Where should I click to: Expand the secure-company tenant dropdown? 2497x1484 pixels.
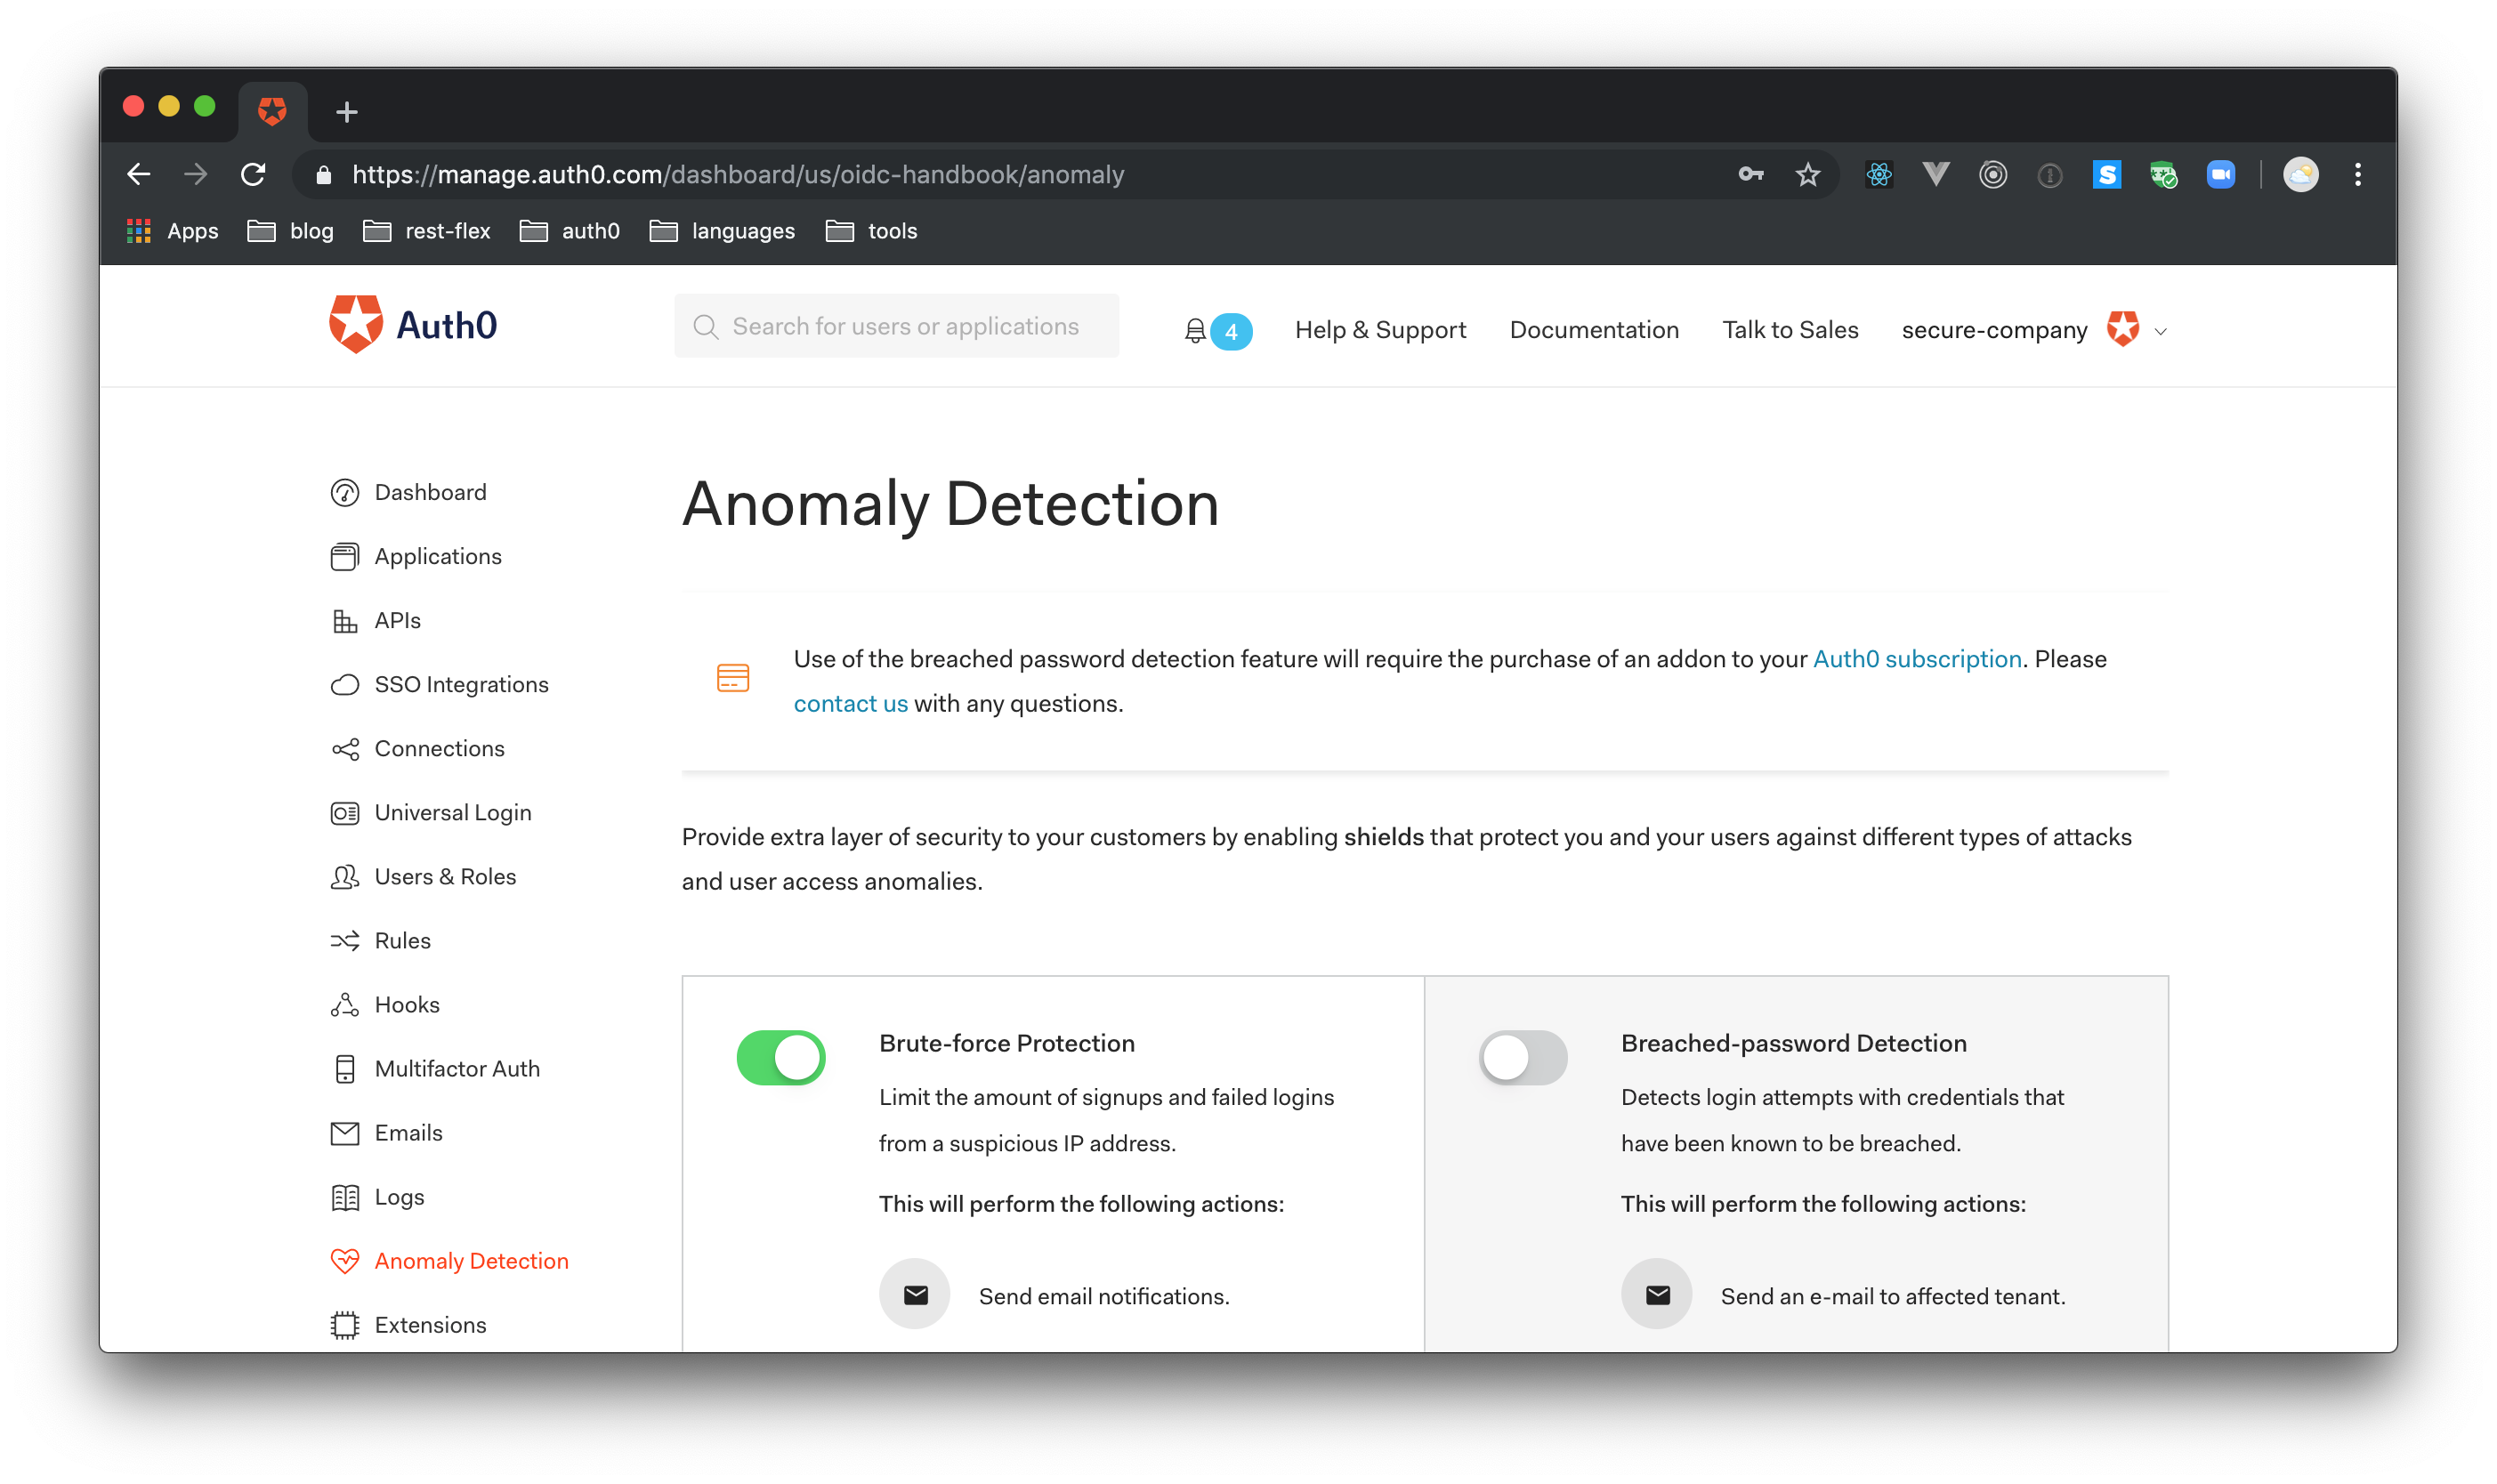coord(2160,332)
